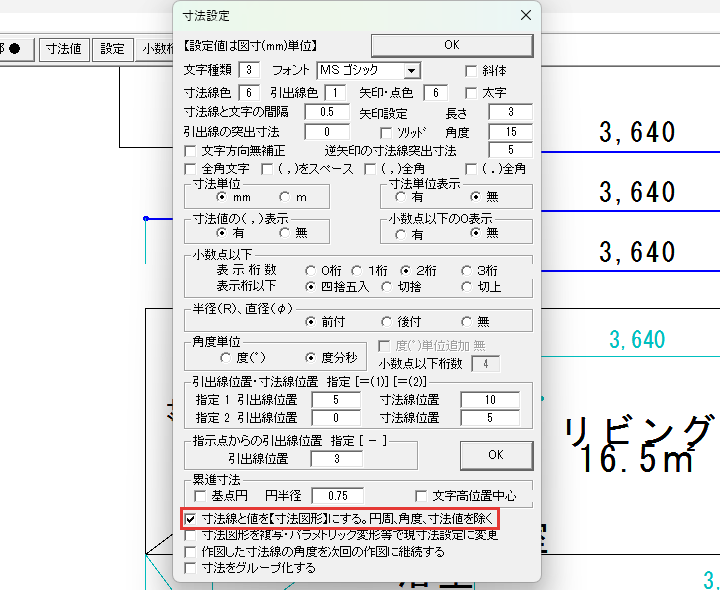Click the top wide OK button
Image resolution: width=720 pixels, height=590 pixels.
tap(452, 45)
